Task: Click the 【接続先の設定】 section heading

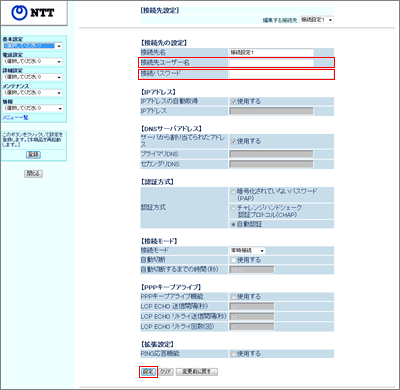Action: pos(163,43)
